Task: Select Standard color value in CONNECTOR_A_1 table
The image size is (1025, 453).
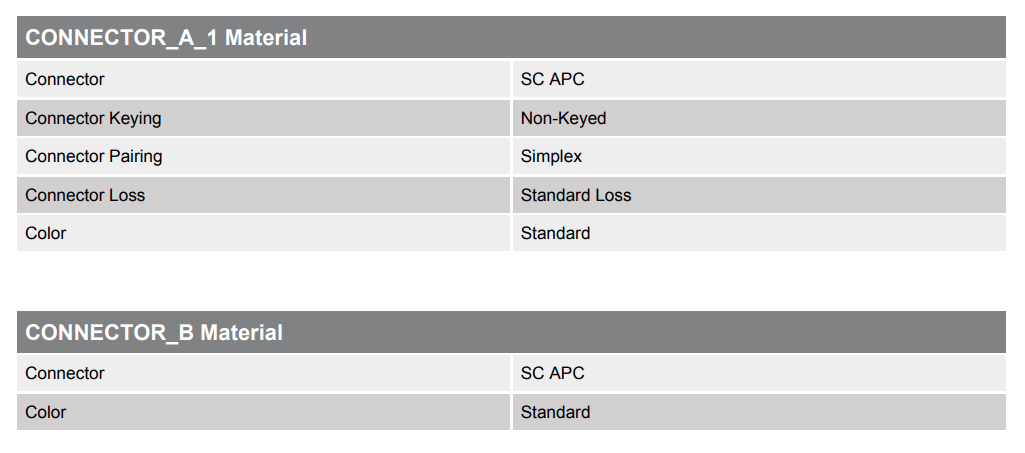Action: tap(555, 233)
